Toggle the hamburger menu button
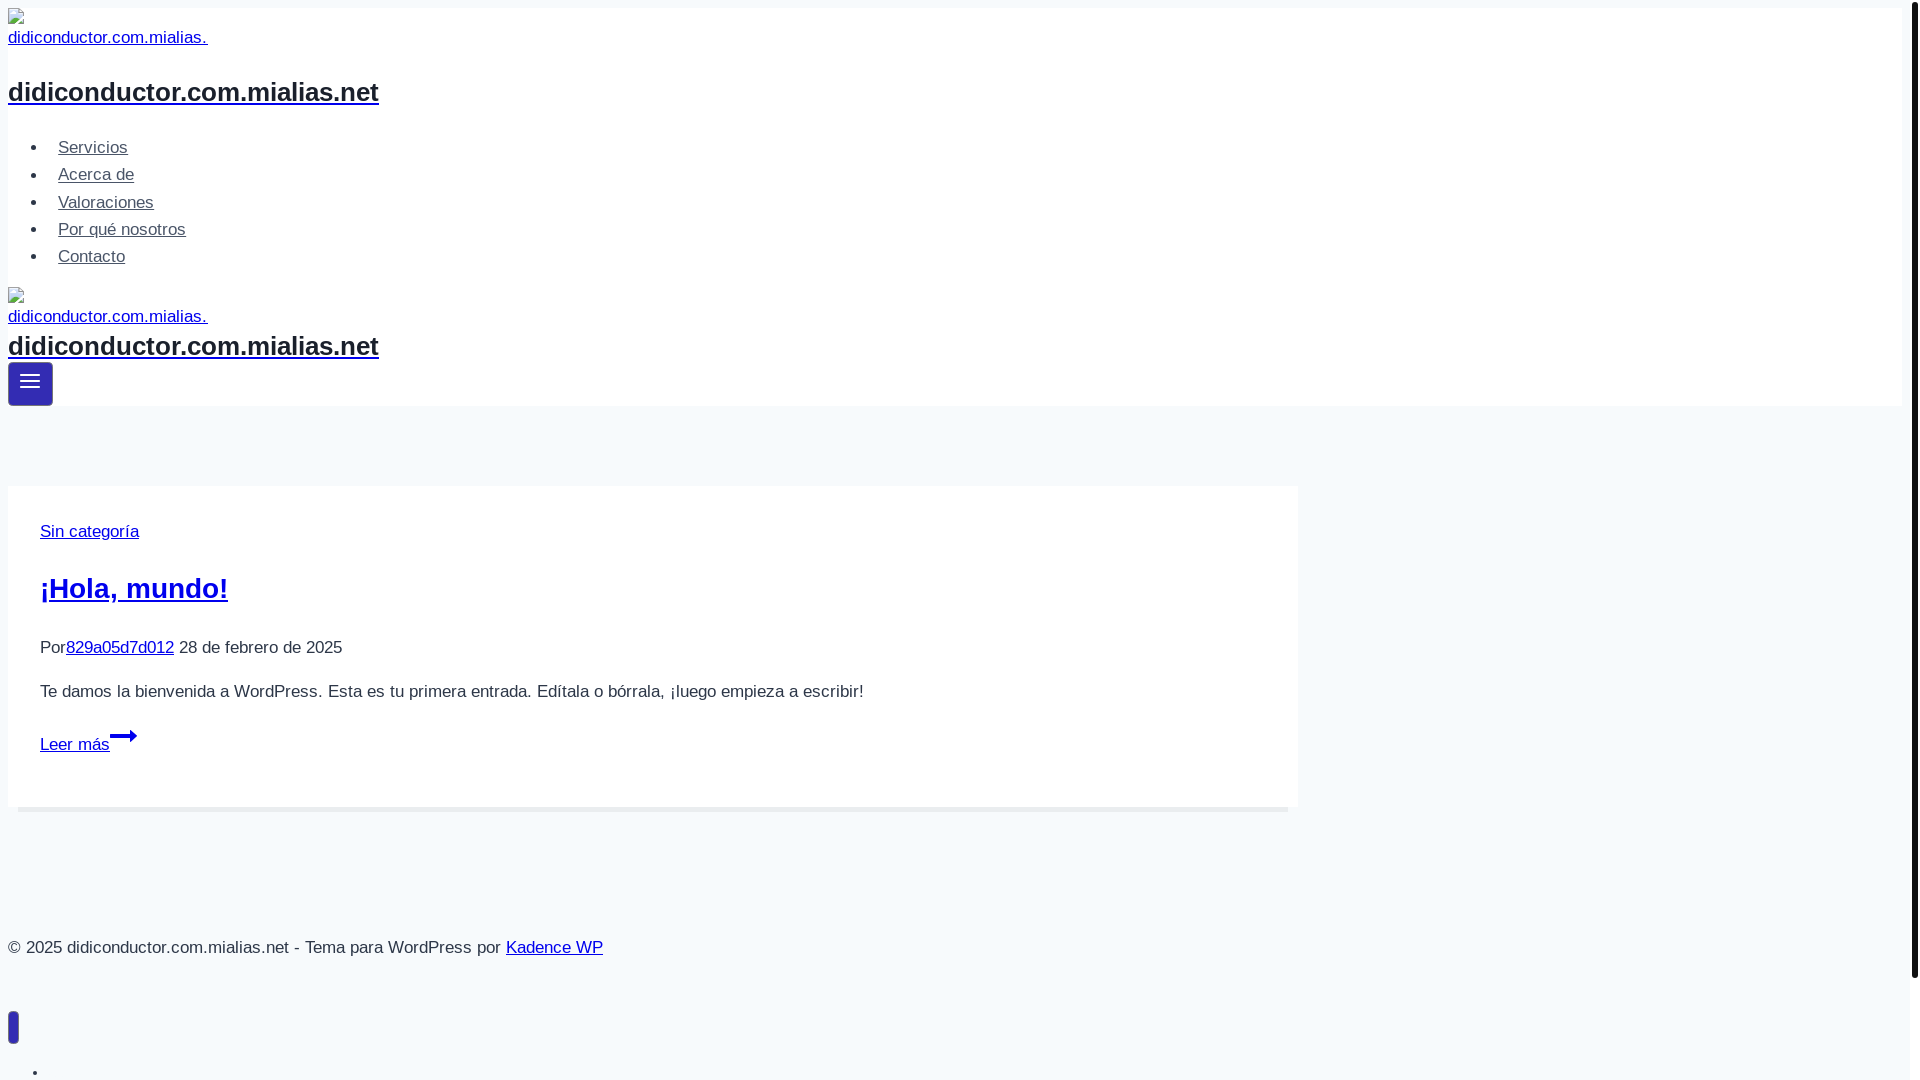 point(30,384)
